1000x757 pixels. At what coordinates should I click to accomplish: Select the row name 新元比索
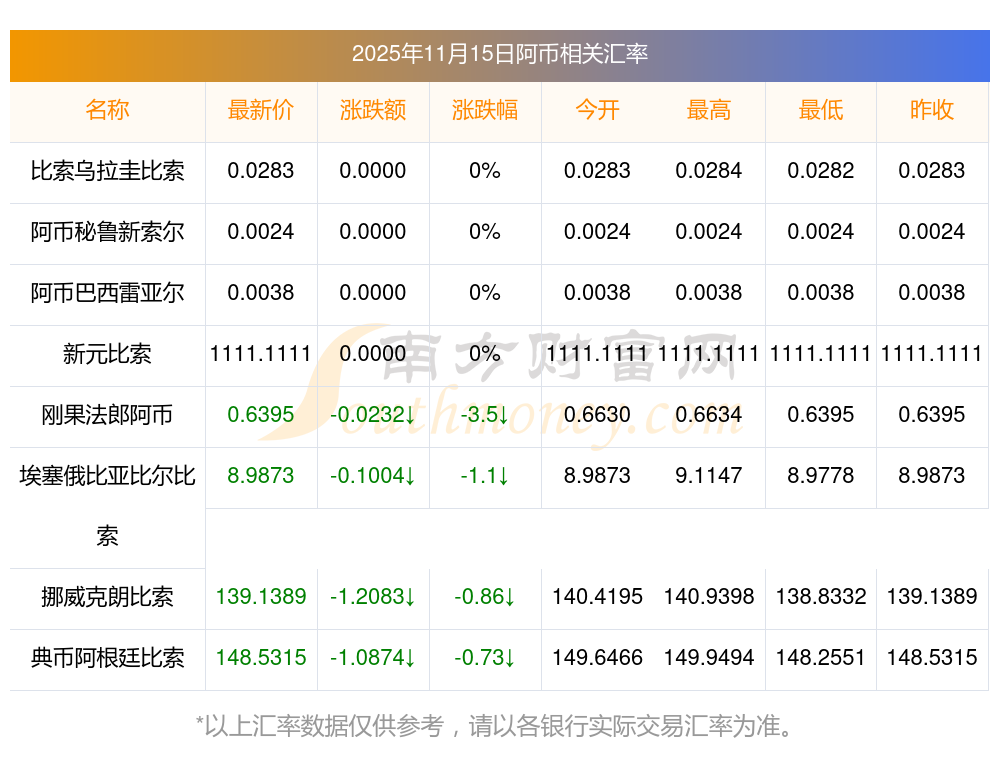coord(107,354)
